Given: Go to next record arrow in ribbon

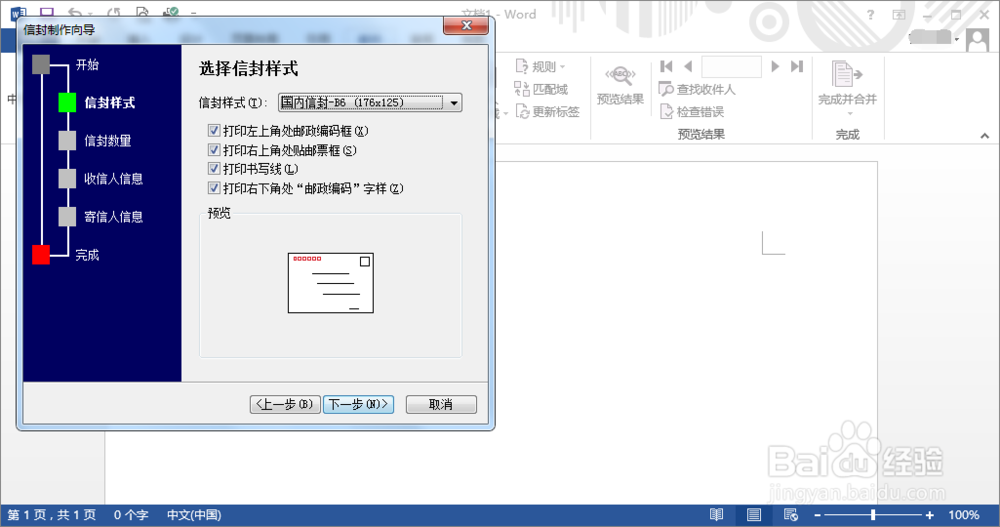Looking at the screenshot, I should point(775,66).
